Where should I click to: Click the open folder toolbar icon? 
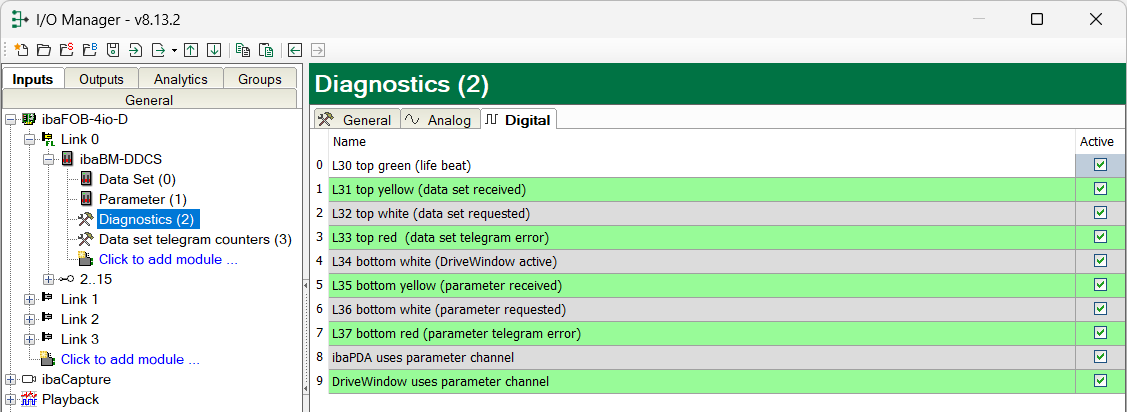pyautogui.click(x=43, y=50)
